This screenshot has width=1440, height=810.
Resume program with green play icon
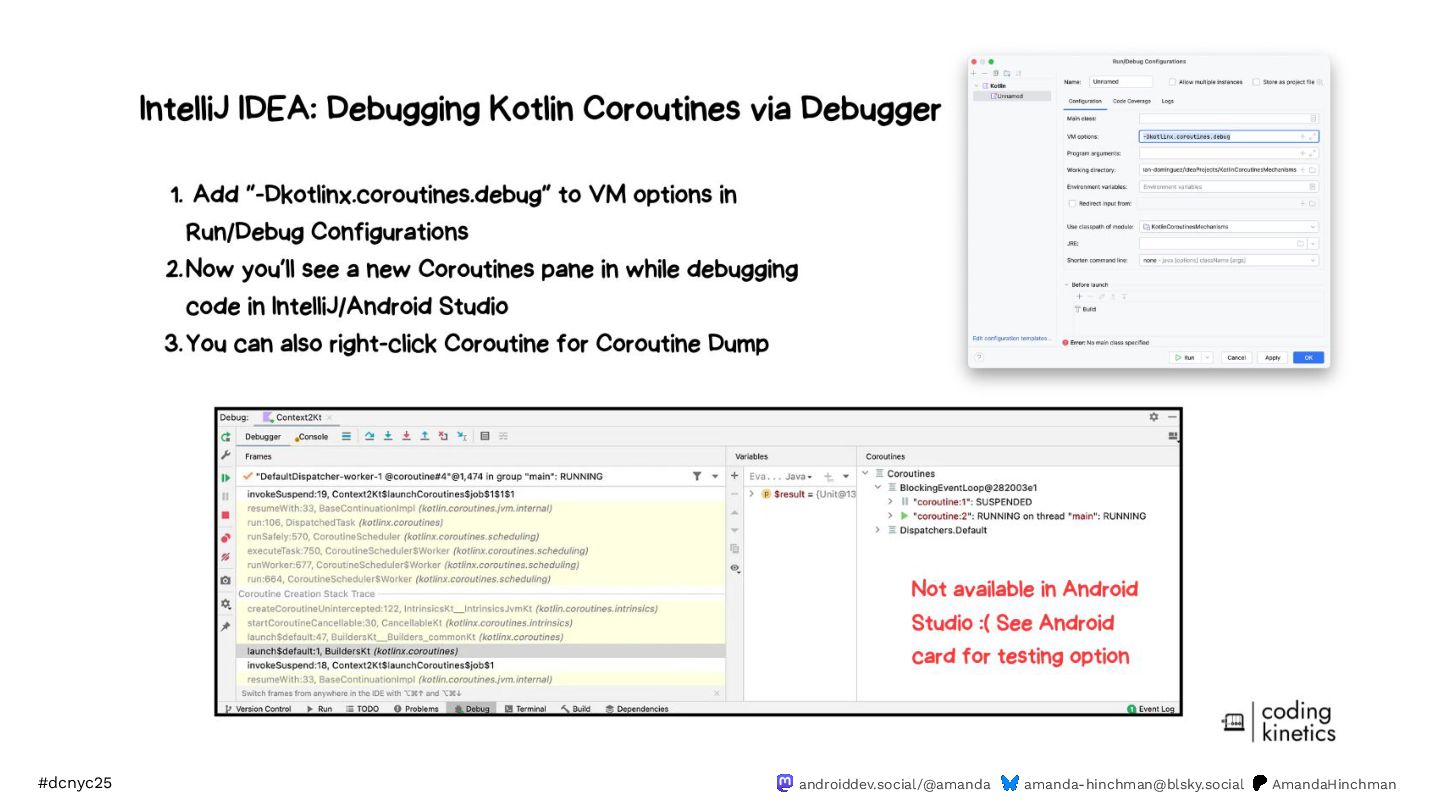click(226, 477)
